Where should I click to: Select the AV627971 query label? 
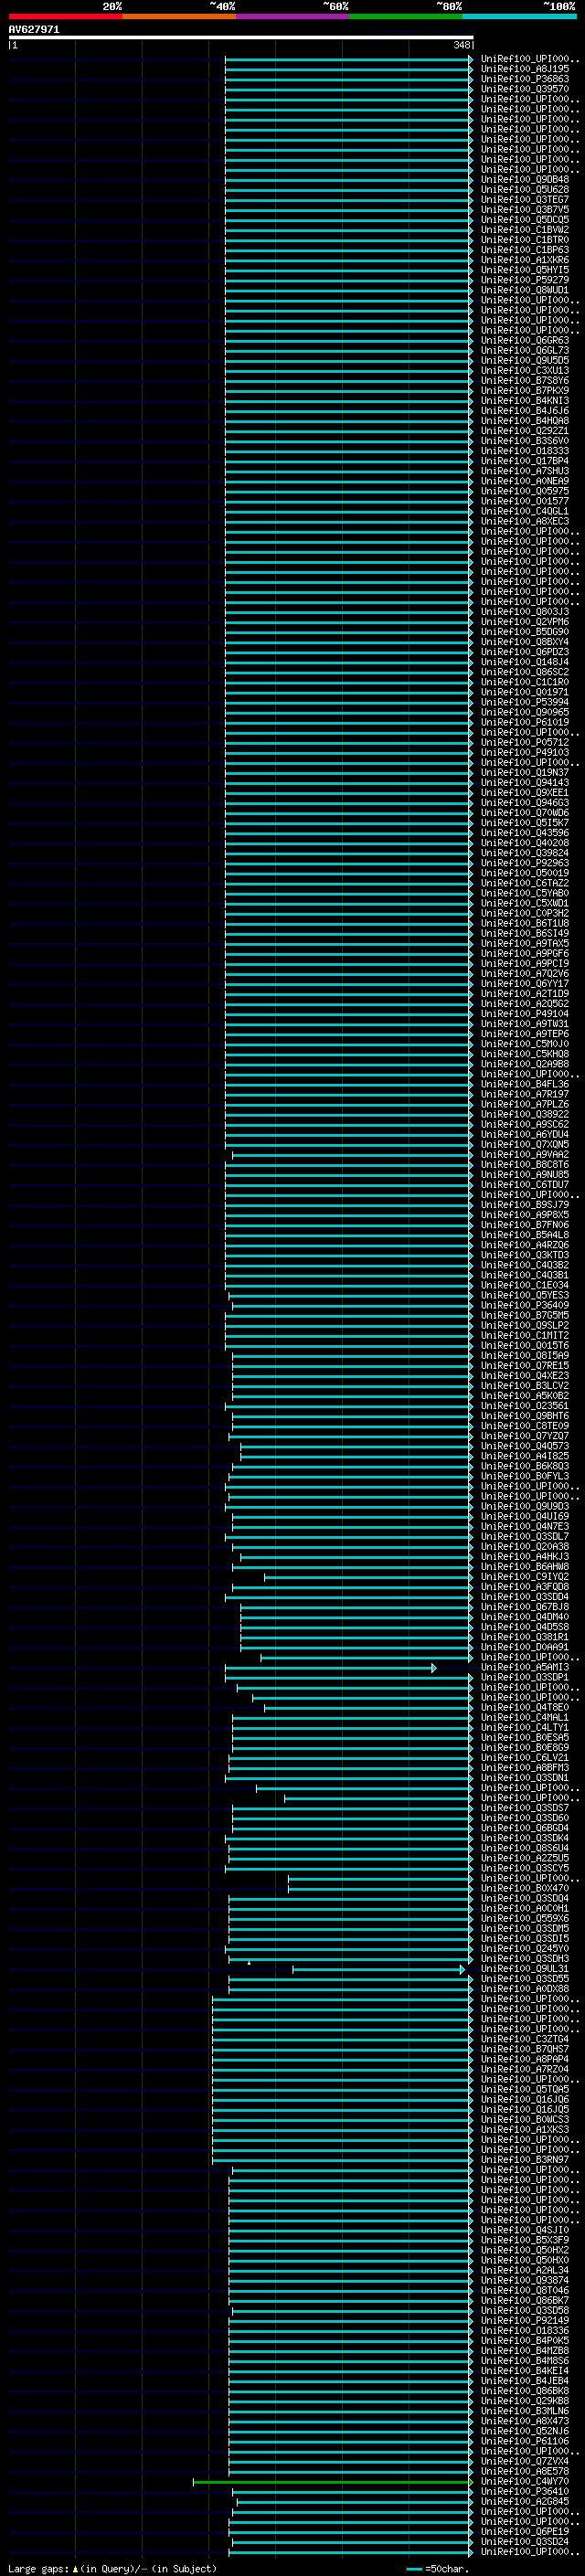tap(34, 30)
